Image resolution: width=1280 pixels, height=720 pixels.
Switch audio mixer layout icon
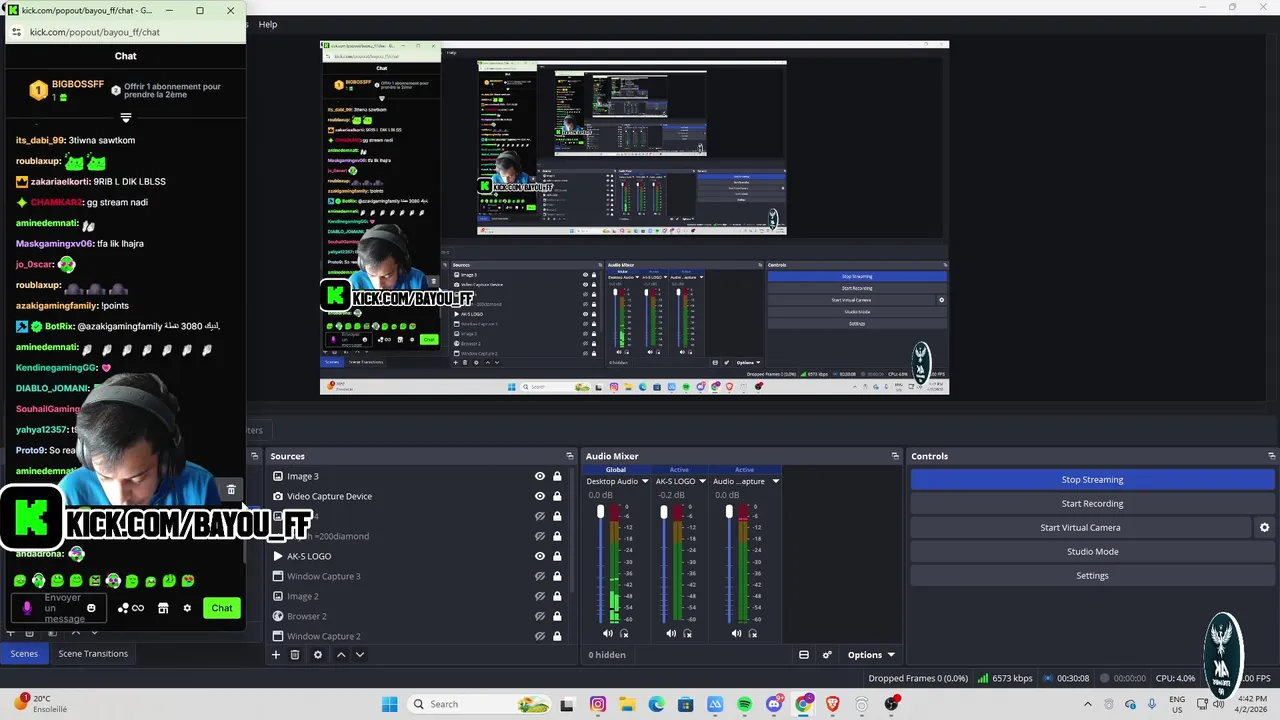(804, 655)
